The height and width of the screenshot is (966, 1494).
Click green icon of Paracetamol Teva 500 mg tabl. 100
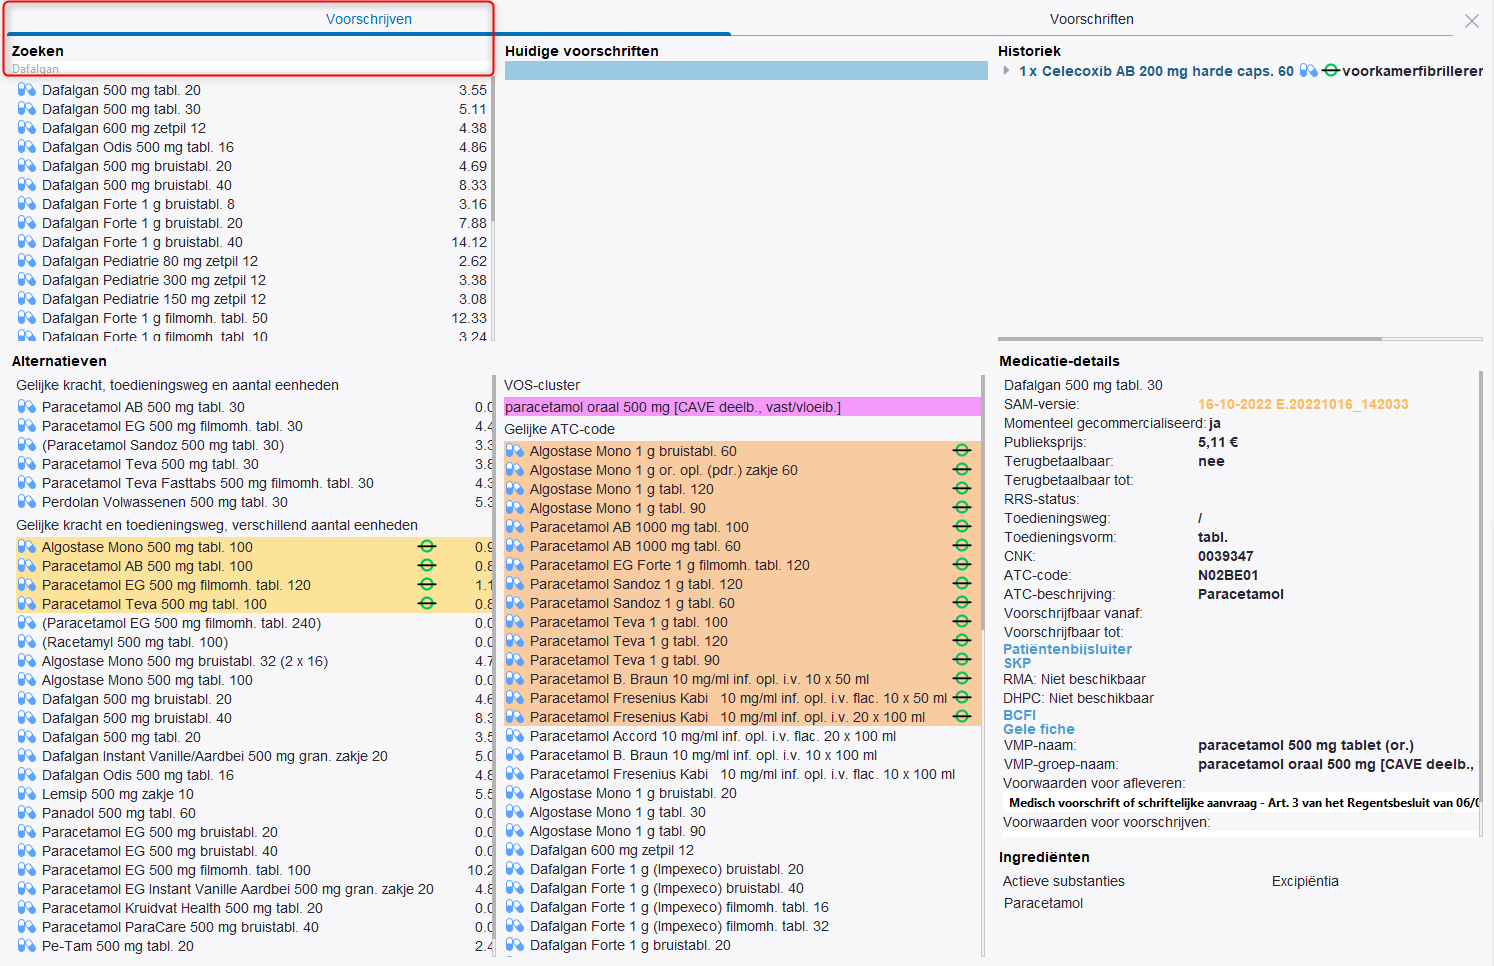click(427, 603)
